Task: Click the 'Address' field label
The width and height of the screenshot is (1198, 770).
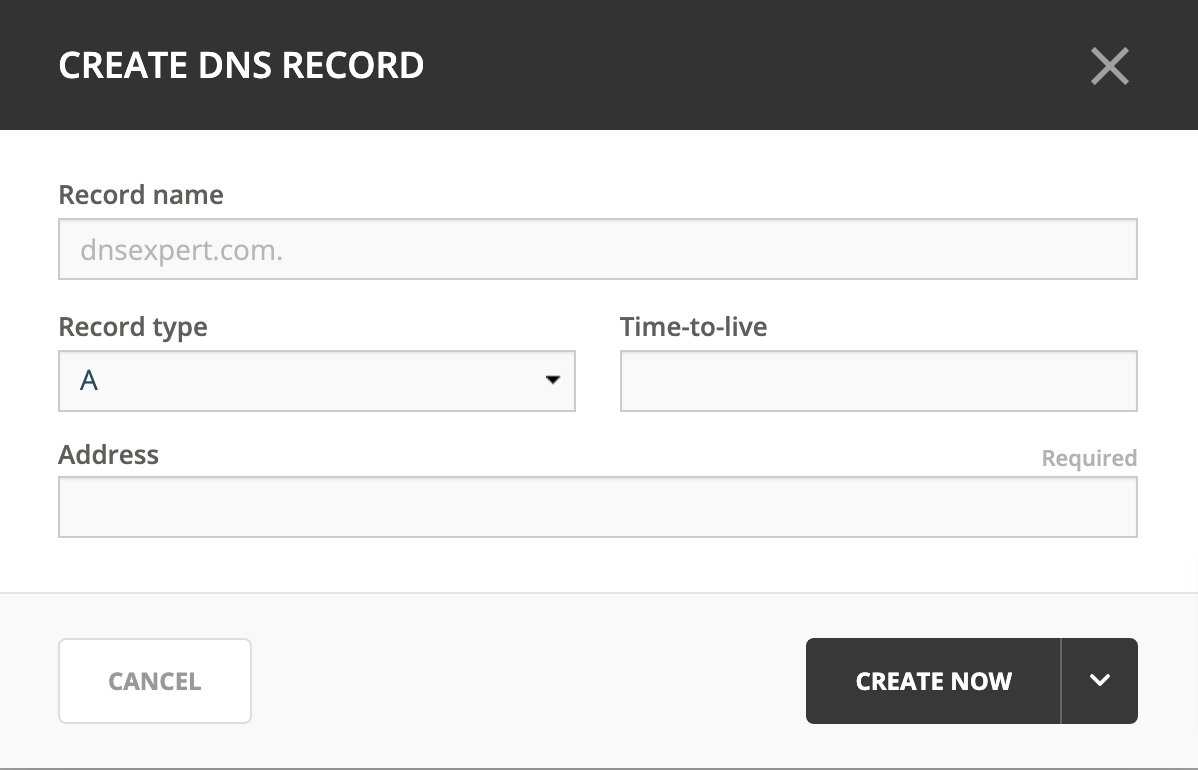Action: (x=108, y=455)
